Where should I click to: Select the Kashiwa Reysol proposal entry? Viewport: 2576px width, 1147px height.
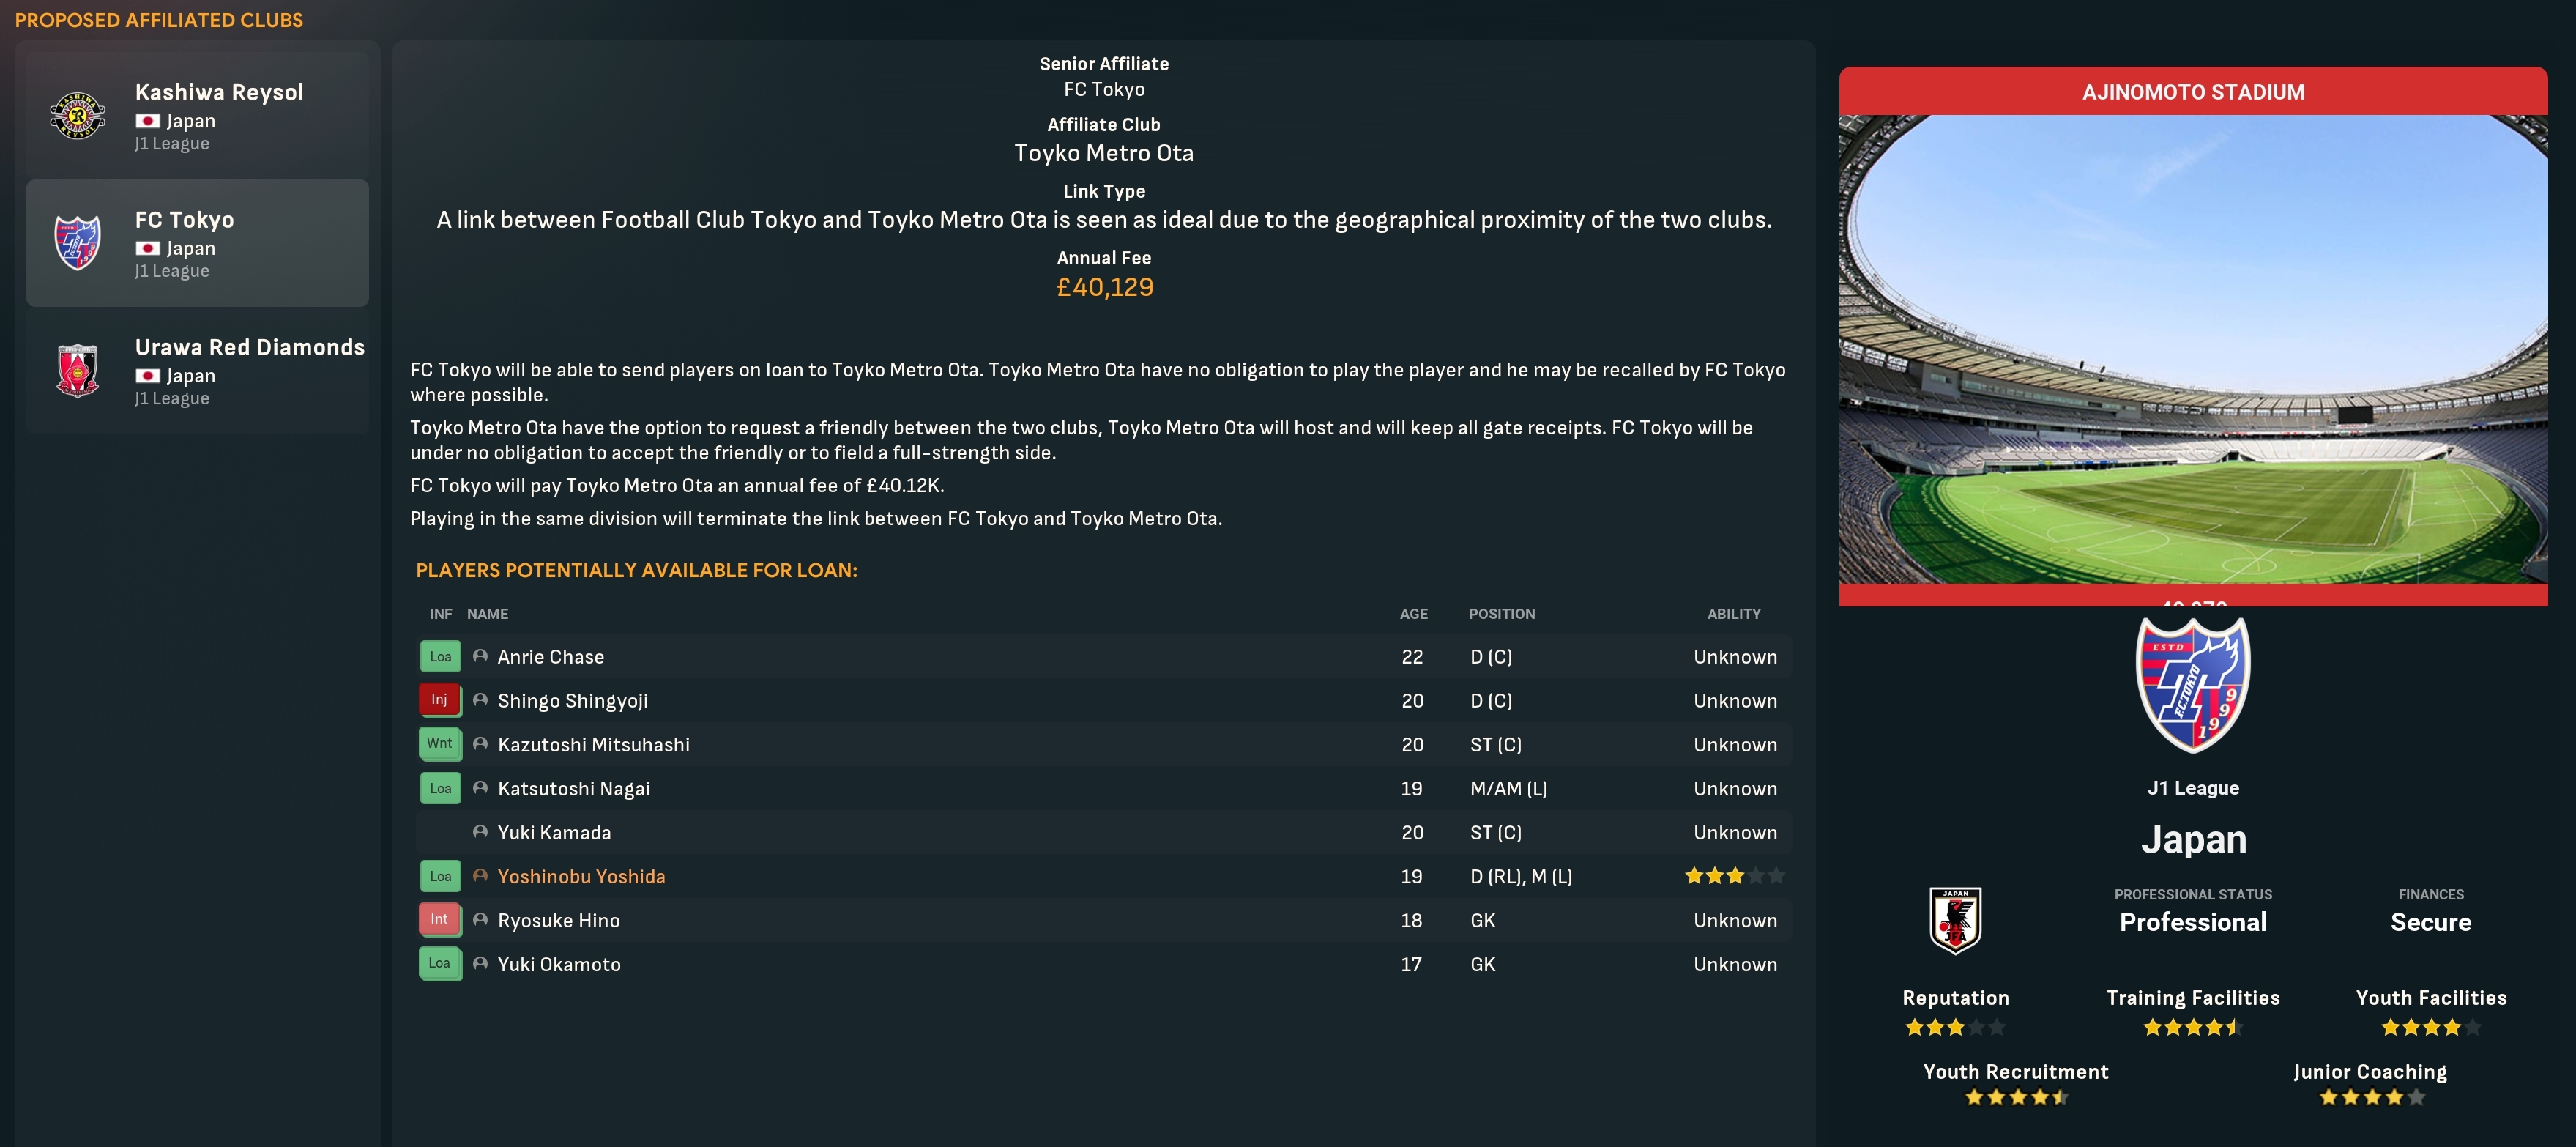click(197, 116)
